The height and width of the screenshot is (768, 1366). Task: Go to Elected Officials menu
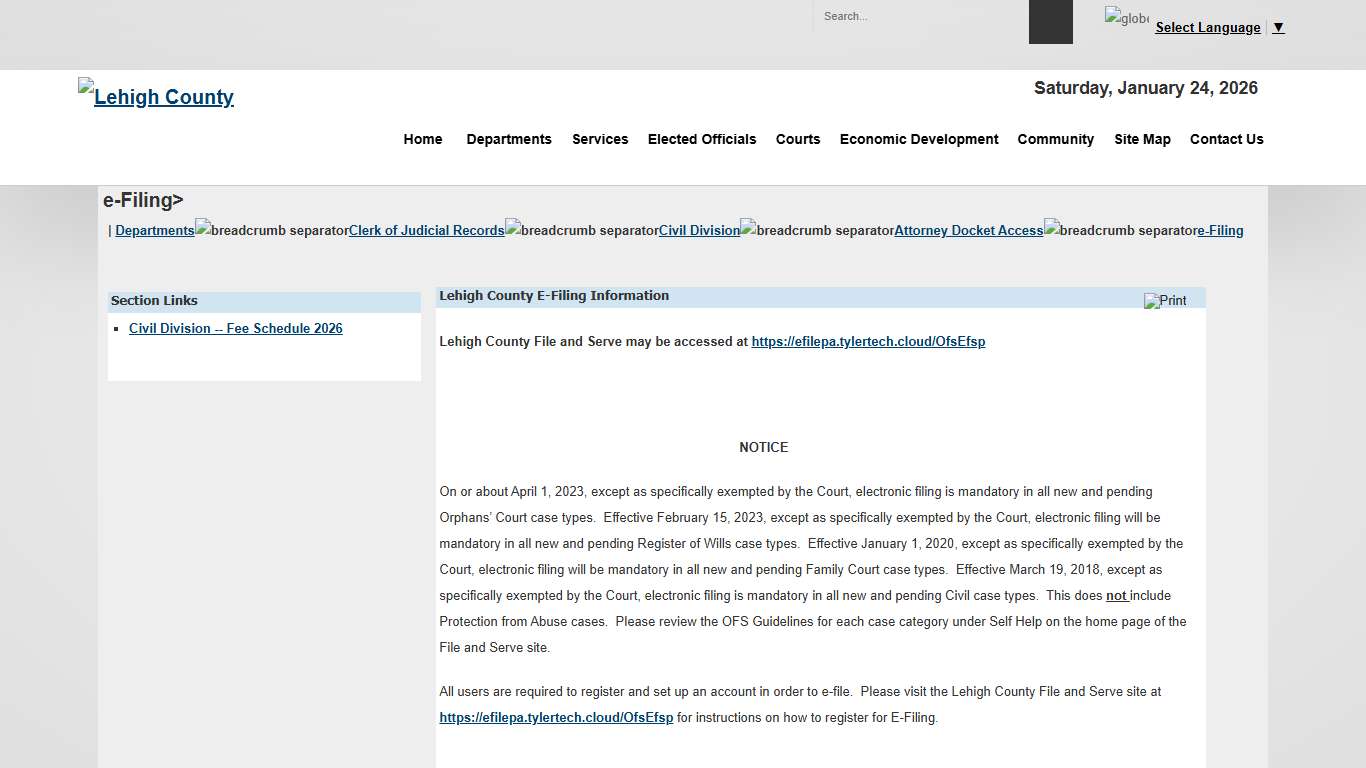701,139
